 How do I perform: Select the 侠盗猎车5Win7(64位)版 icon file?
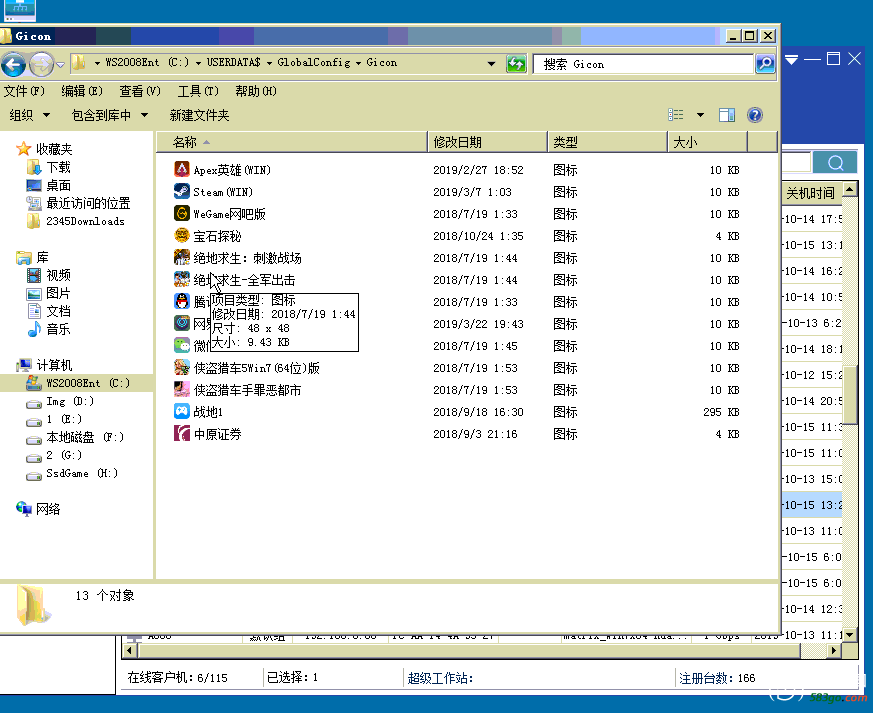[x=247, y=368]
